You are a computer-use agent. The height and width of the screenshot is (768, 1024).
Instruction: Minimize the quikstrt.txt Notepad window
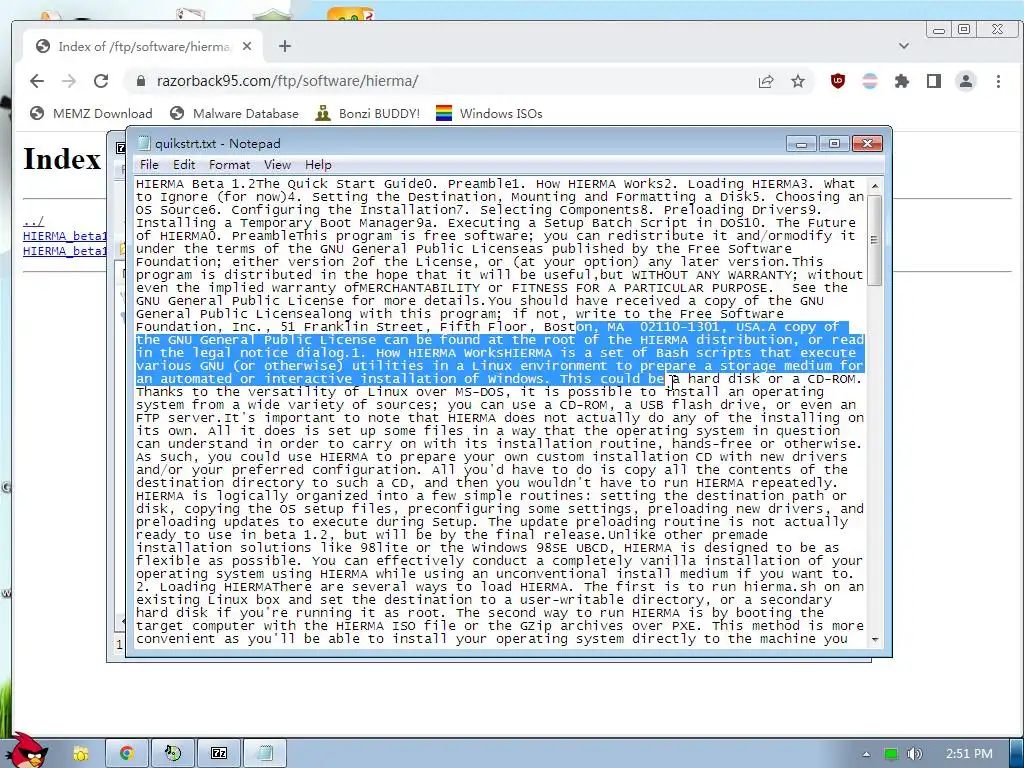[801, 144]
